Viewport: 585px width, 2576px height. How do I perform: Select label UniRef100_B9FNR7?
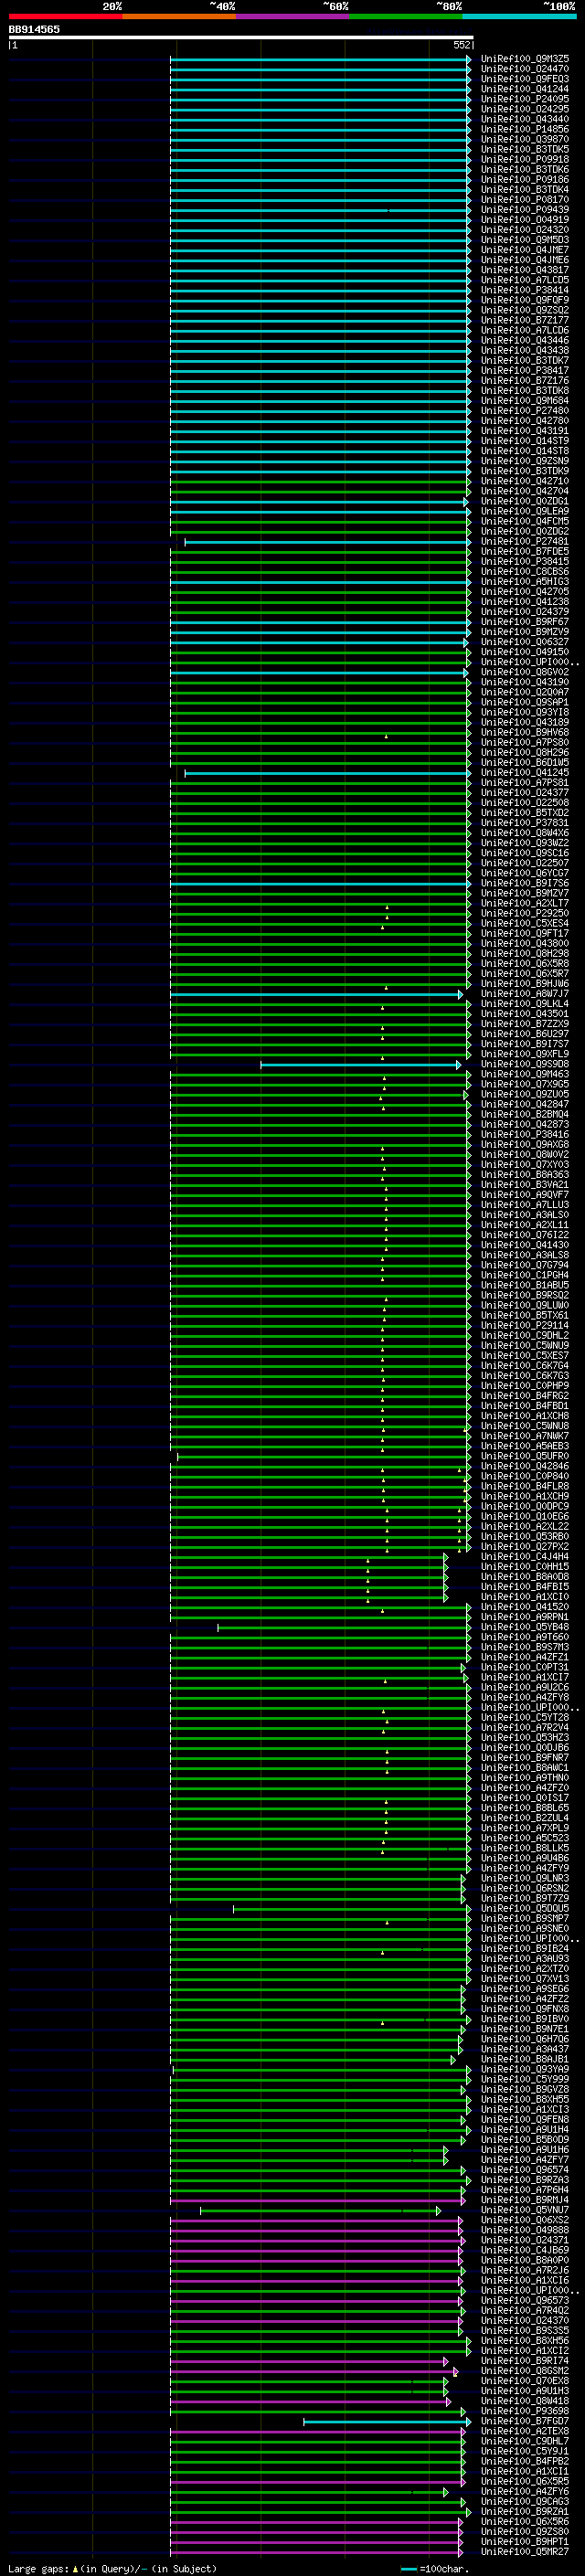click(x=525, y=1757)
